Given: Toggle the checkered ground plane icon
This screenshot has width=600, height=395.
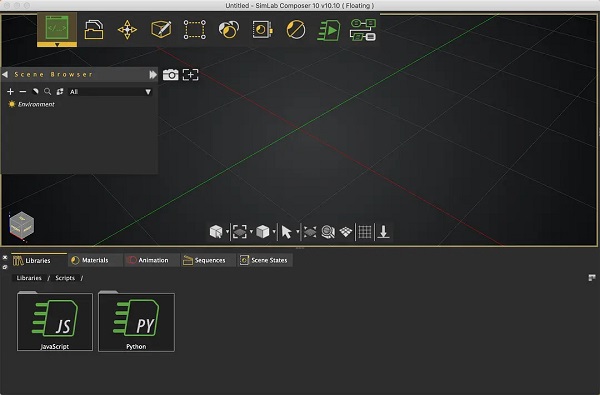Looking at the screenshot, I should [x=346, y=232].
